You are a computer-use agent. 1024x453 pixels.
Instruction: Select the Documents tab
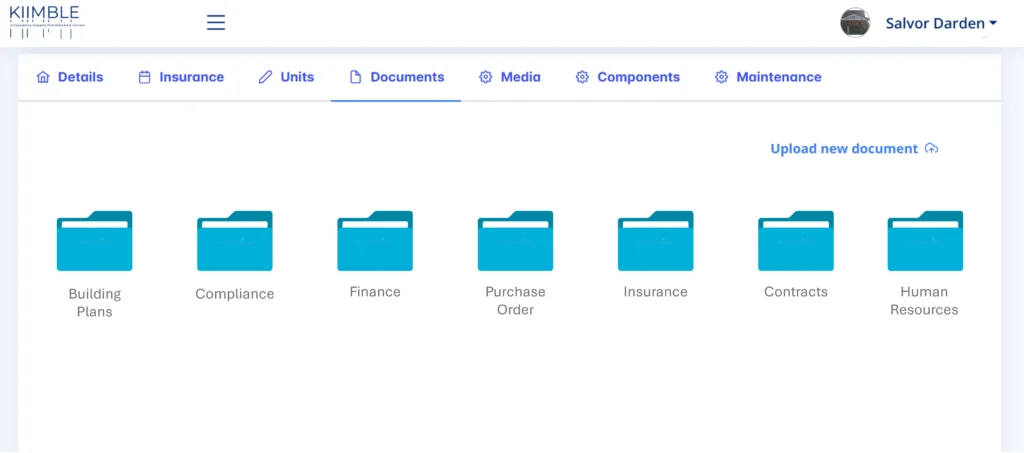coord(397,77)
